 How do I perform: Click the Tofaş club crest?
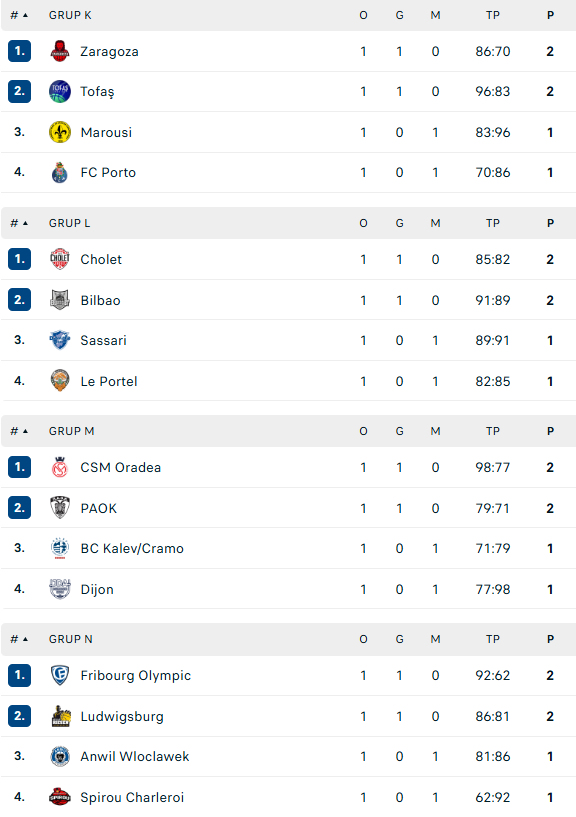coord(60,91)
